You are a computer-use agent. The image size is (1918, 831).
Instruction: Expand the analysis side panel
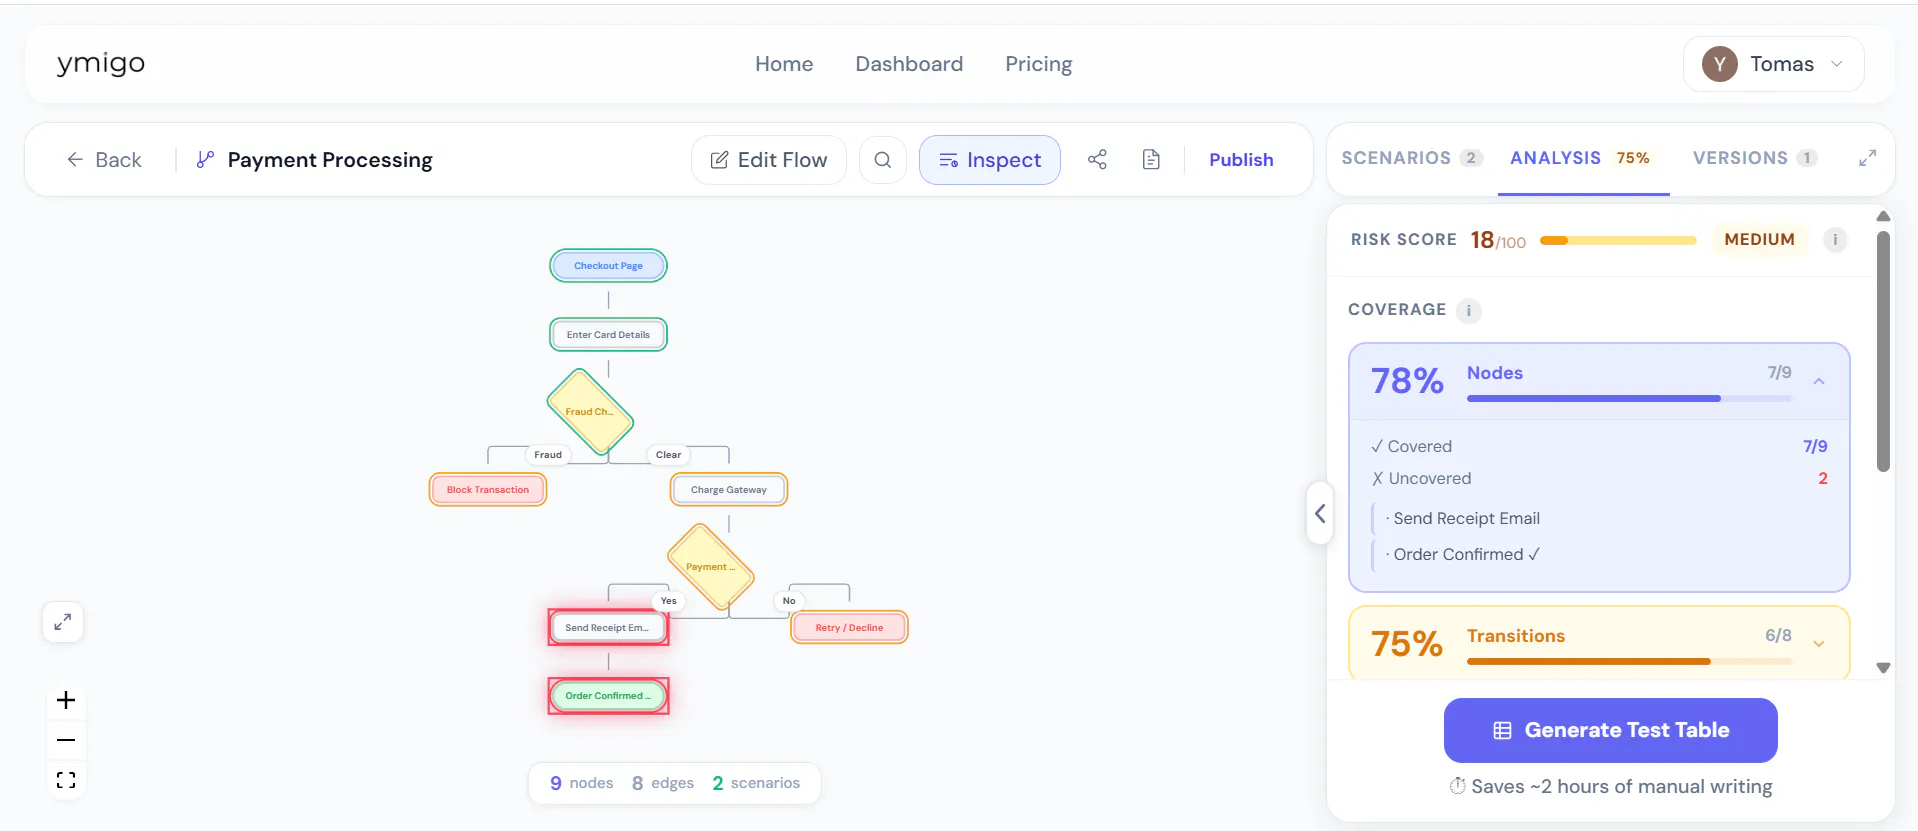[x=1867, y=158]
